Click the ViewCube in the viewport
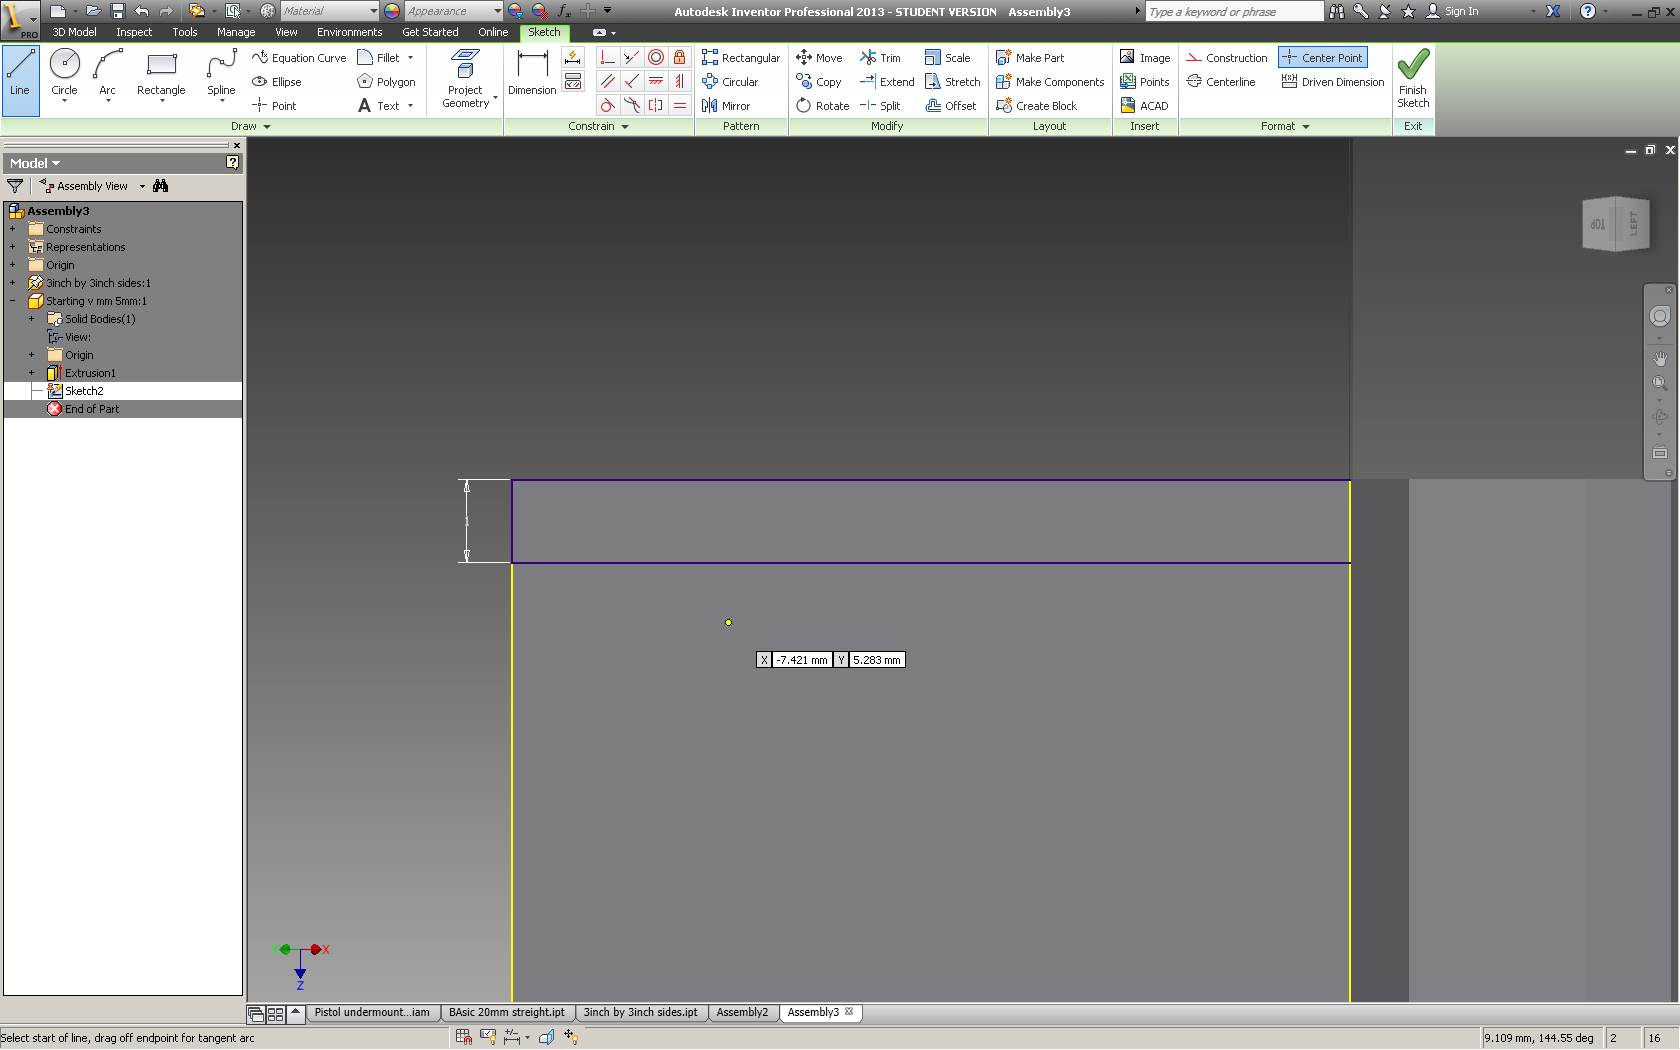The height and width of the screenshot is (1050, 1680). (x=1615, y=224)
